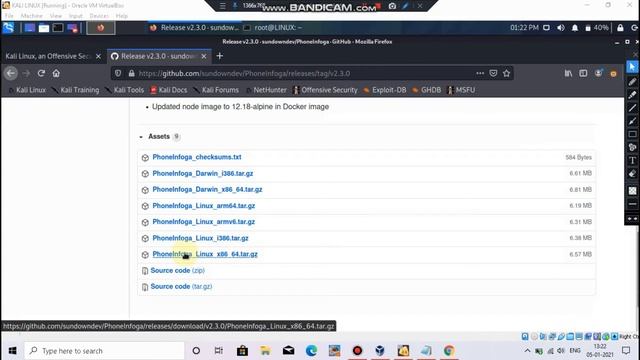Show the Firefox sidebar icon
This screenshot has height=360, width=640.
[583, 73]
